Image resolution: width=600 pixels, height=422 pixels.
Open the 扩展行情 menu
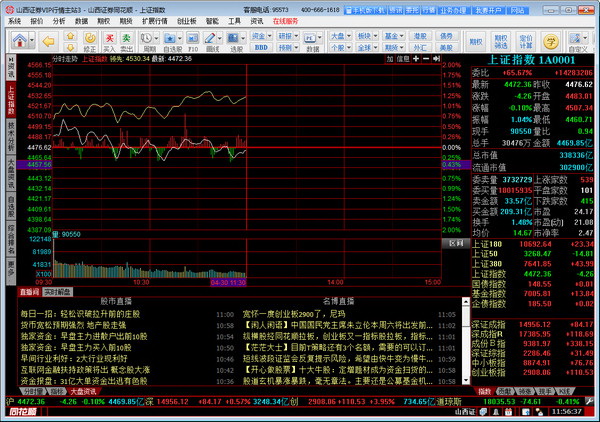click(x=155, y=21)
